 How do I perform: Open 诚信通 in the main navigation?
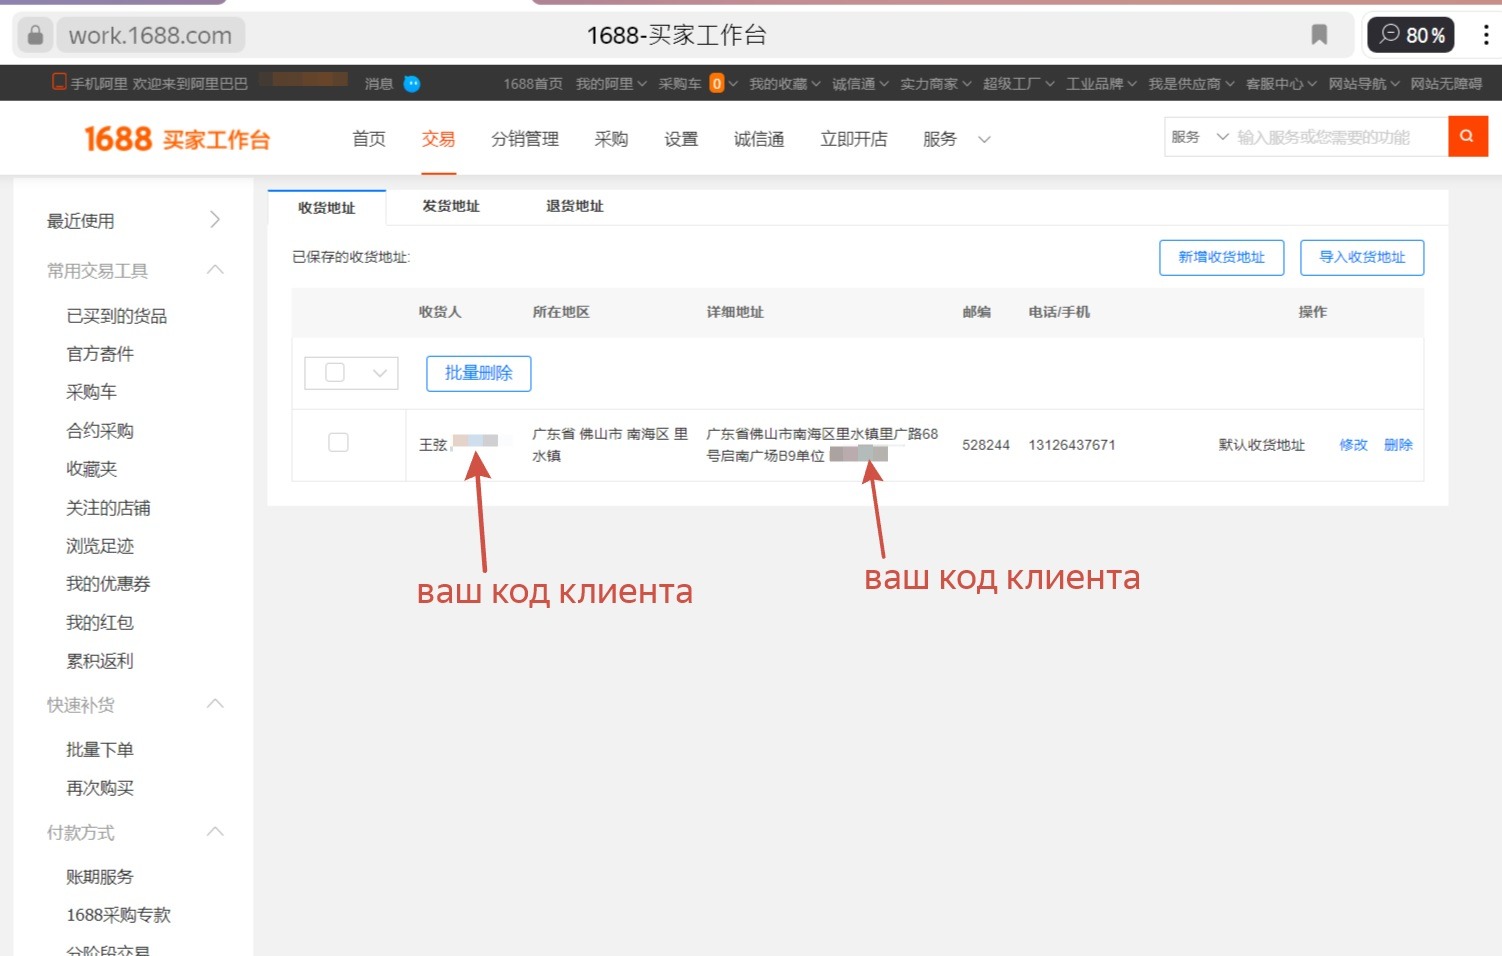[x=759, y=139]
